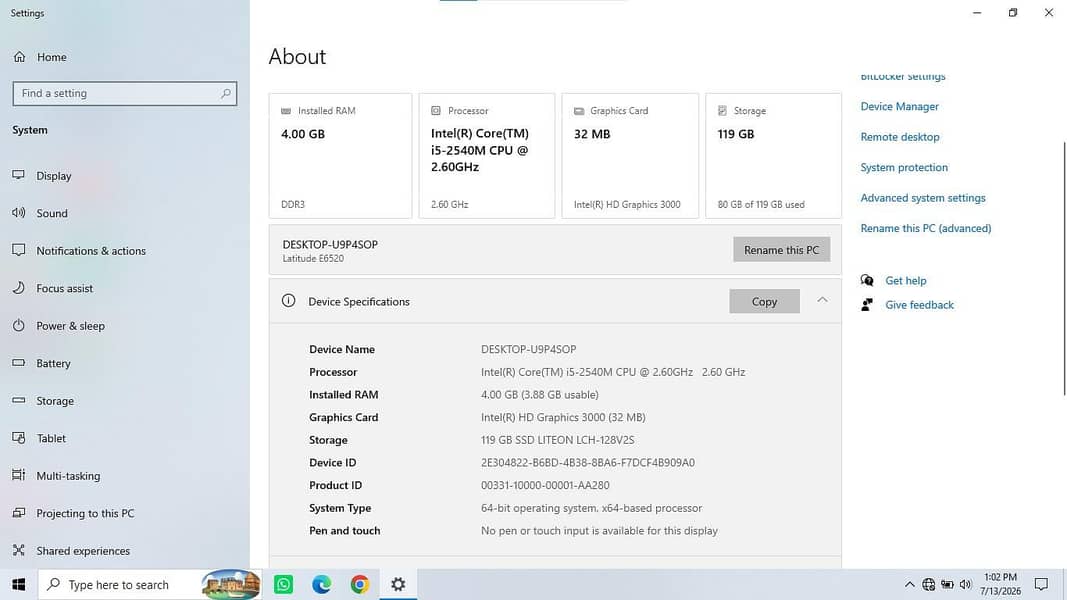Open the Windows Start button
The image size is (1067, 600).
18,584
